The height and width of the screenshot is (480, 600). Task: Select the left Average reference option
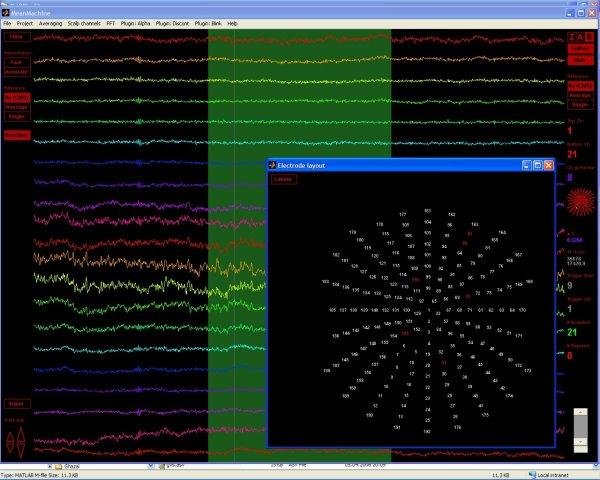17,107
